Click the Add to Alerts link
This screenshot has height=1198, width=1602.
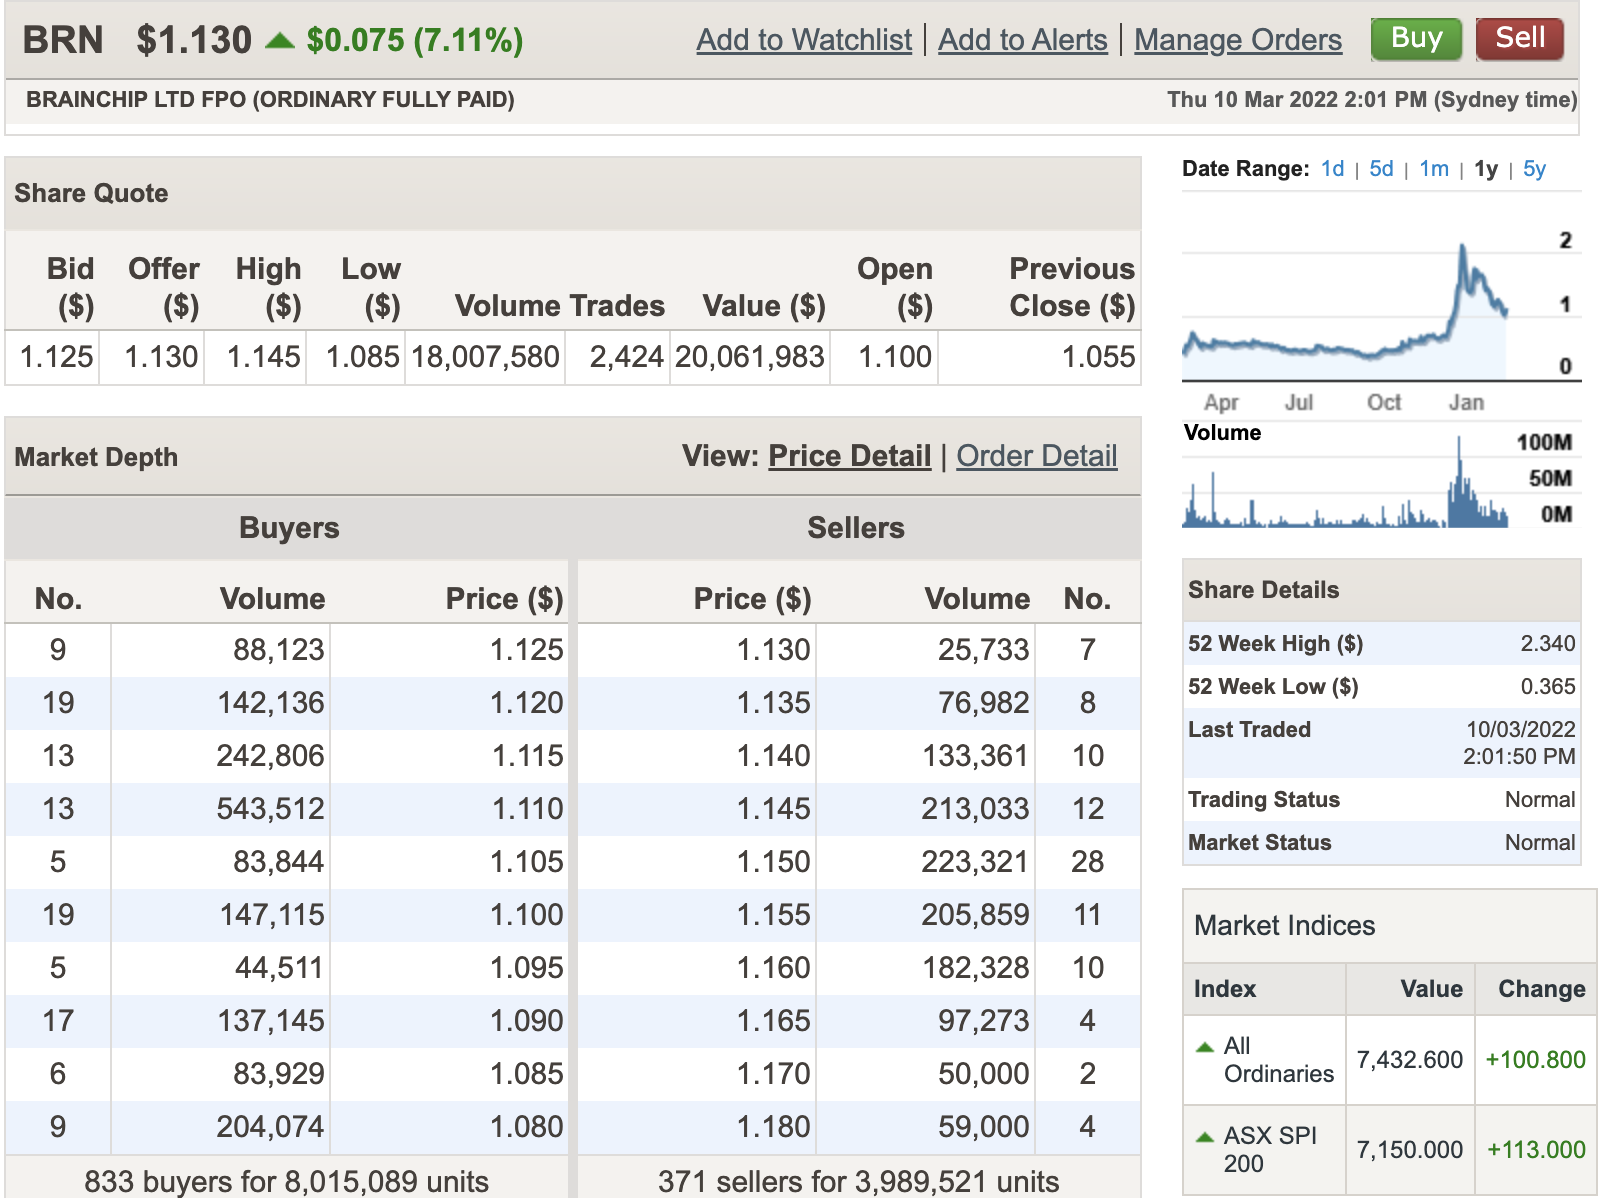(x=1022, y=40)
